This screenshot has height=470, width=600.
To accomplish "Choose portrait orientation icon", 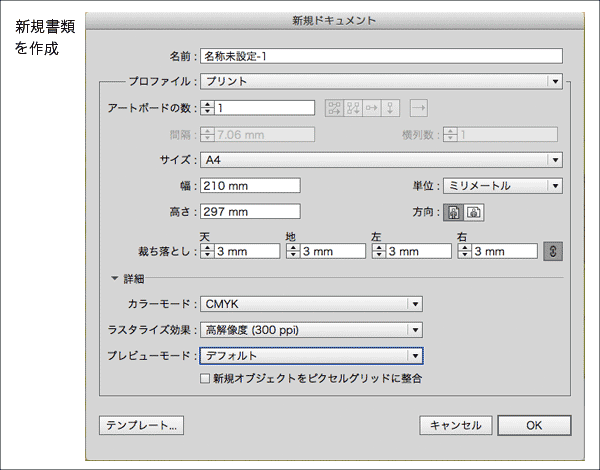I will 453,212.
